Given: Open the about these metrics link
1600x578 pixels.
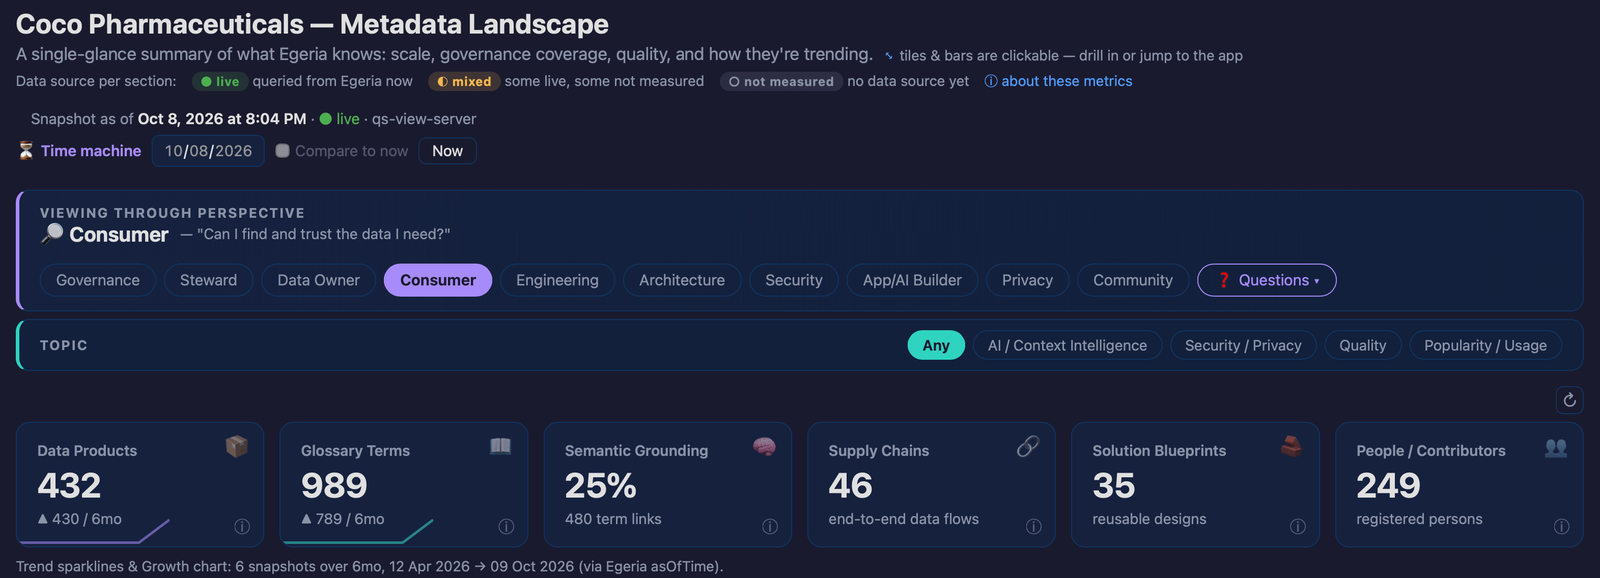Looking at the screenshot, I should (x=1059, y=81).
